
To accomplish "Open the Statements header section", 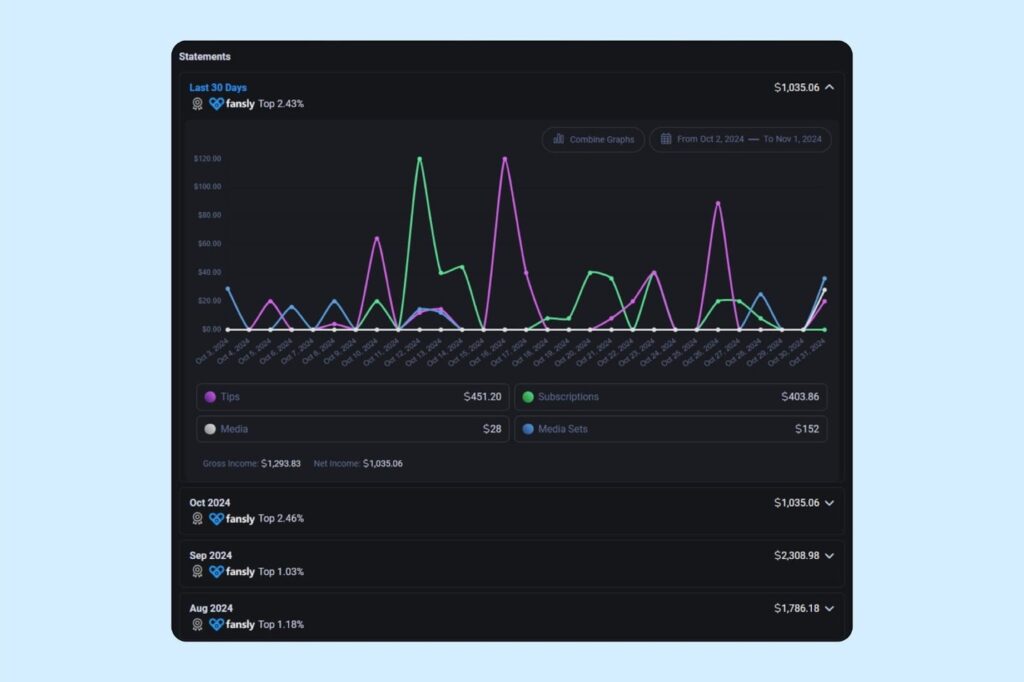I will (x=204, y=57).
